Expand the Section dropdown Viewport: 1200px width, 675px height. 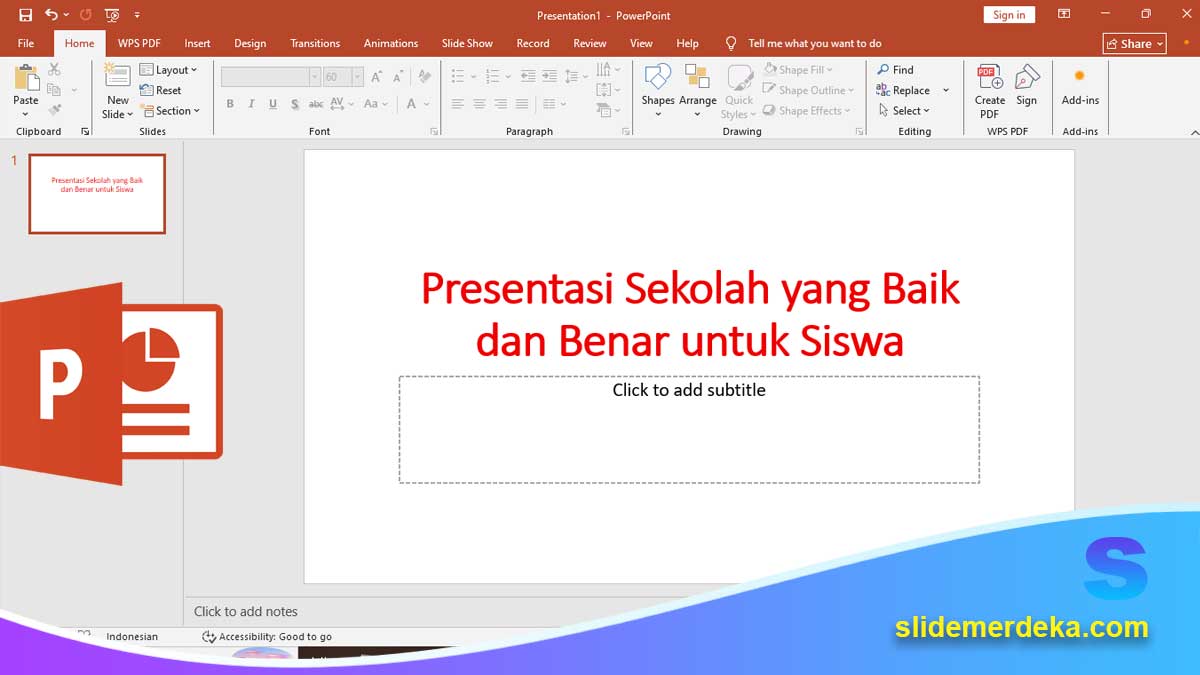tap(170, 111)
